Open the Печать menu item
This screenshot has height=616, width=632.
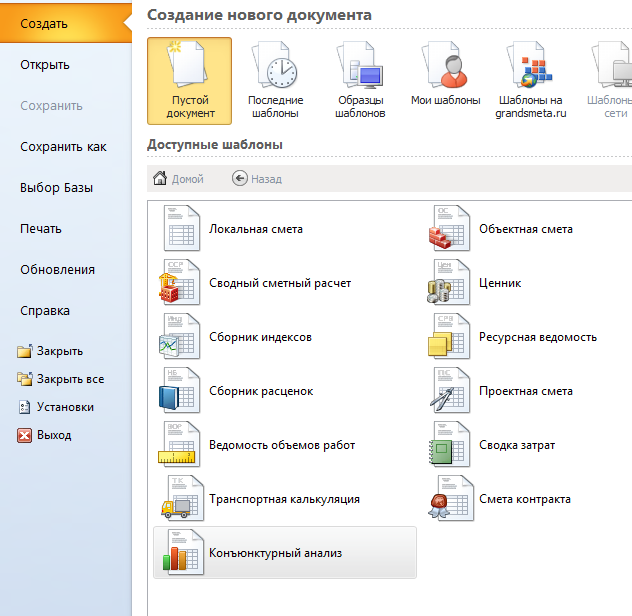coord(66,229)
